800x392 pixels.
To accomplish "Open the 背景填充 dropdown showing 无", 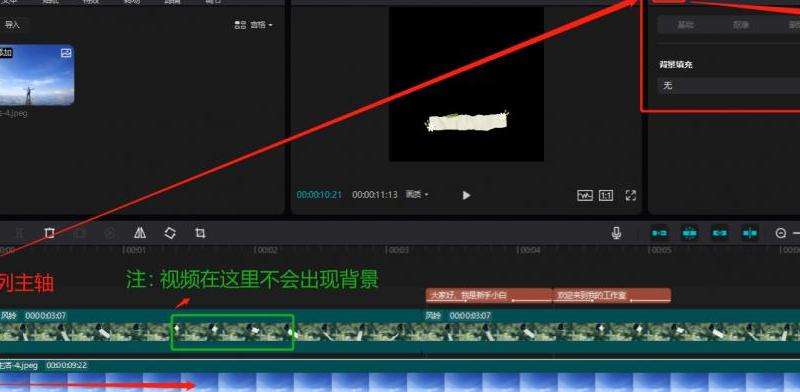I will [729, 86].
